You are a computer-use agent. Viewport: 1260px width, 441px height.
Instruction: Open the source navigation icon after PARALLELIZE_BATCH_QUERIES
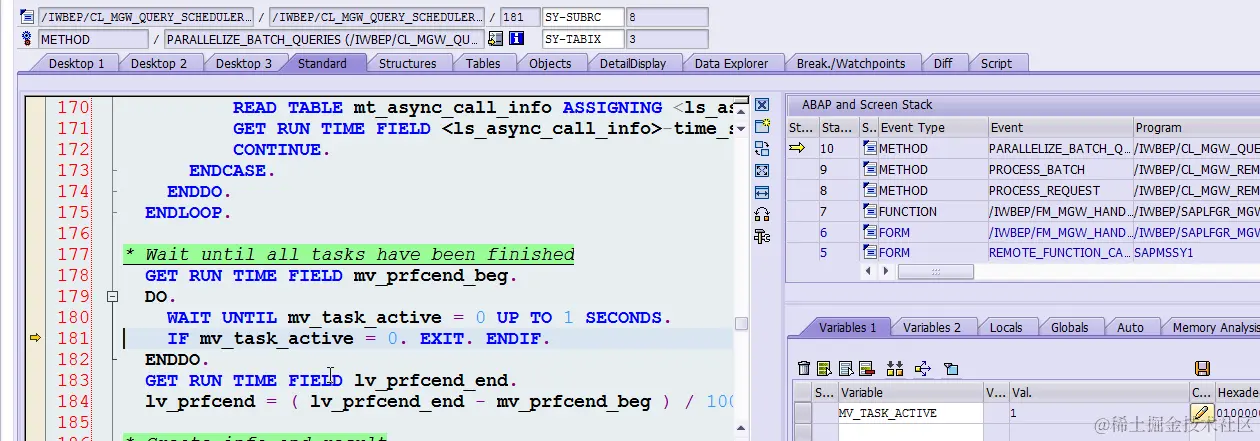[x=496, y=39]
